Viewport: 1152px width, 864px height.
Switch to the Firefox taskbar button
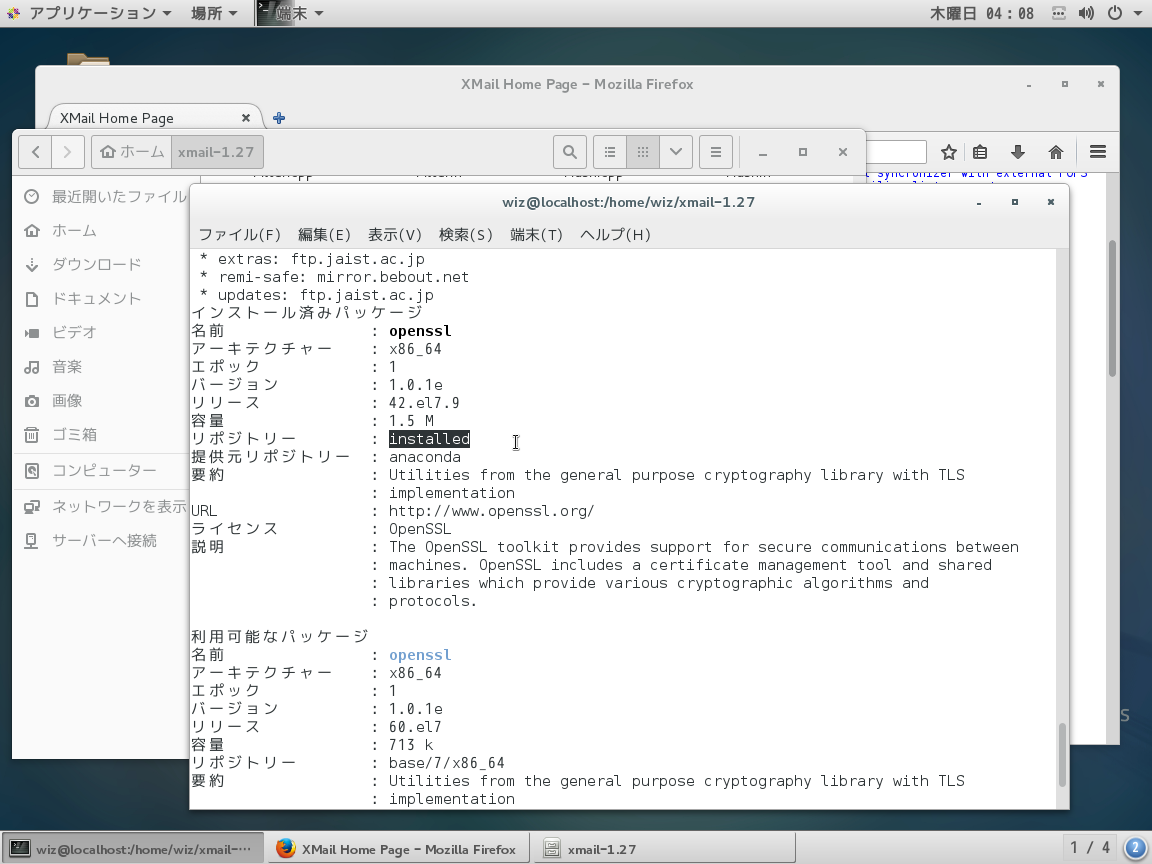(397, 849)
